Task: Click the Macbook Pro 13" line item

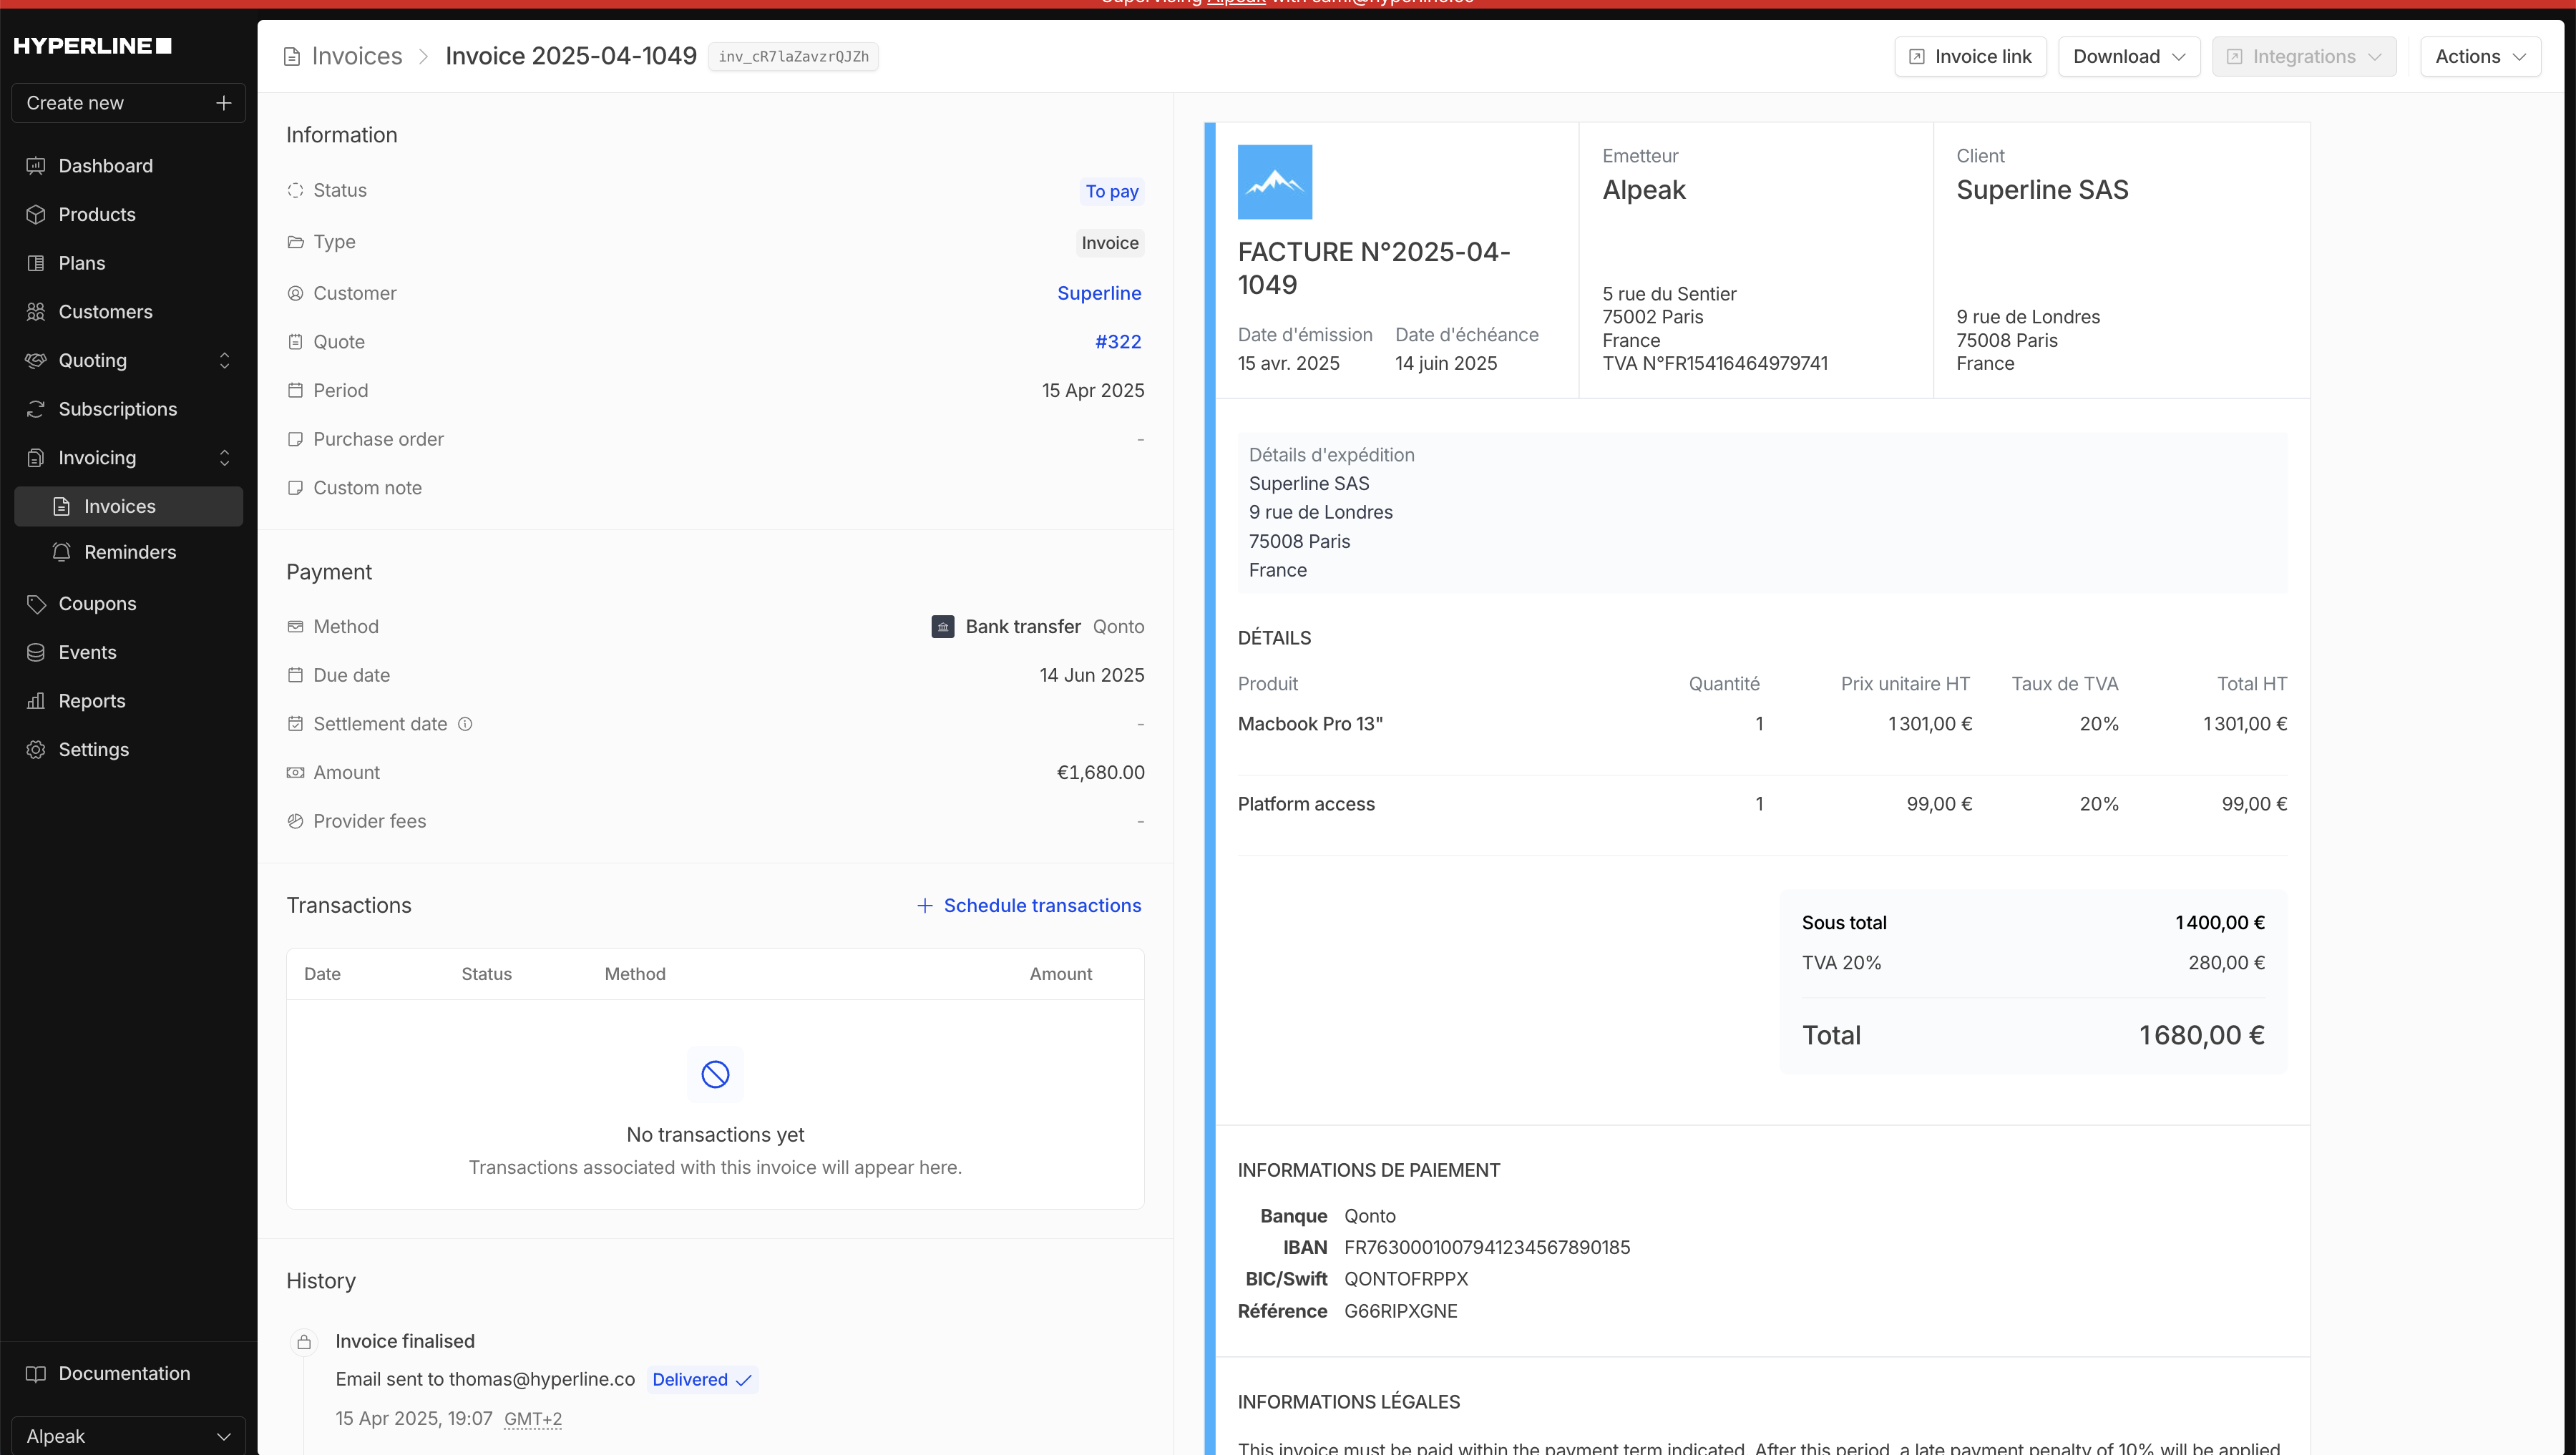Action: coord(1310,724)
